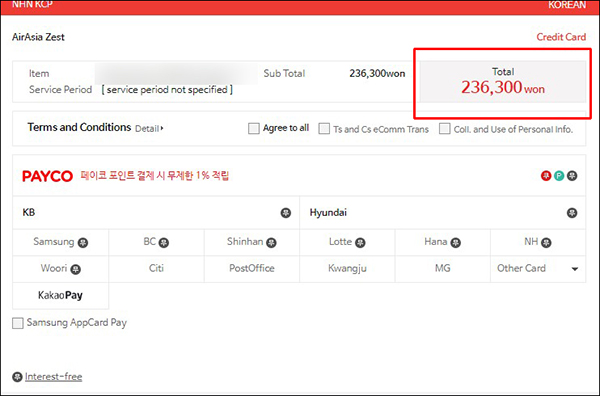Click the interest-free badge beside BC

[x=164, y=243]
